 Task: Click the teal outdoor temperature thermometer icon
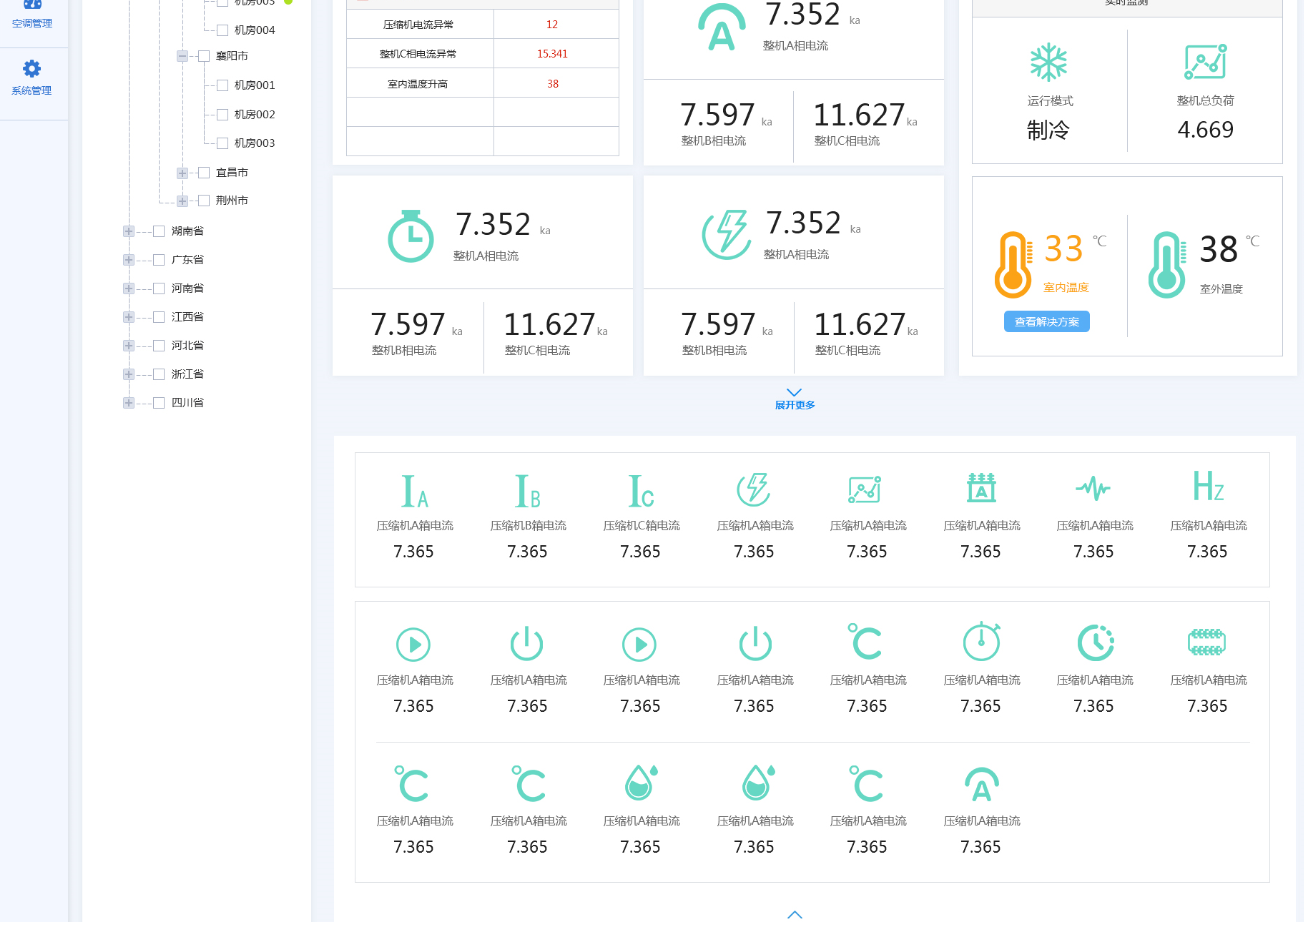(1167, 264)
